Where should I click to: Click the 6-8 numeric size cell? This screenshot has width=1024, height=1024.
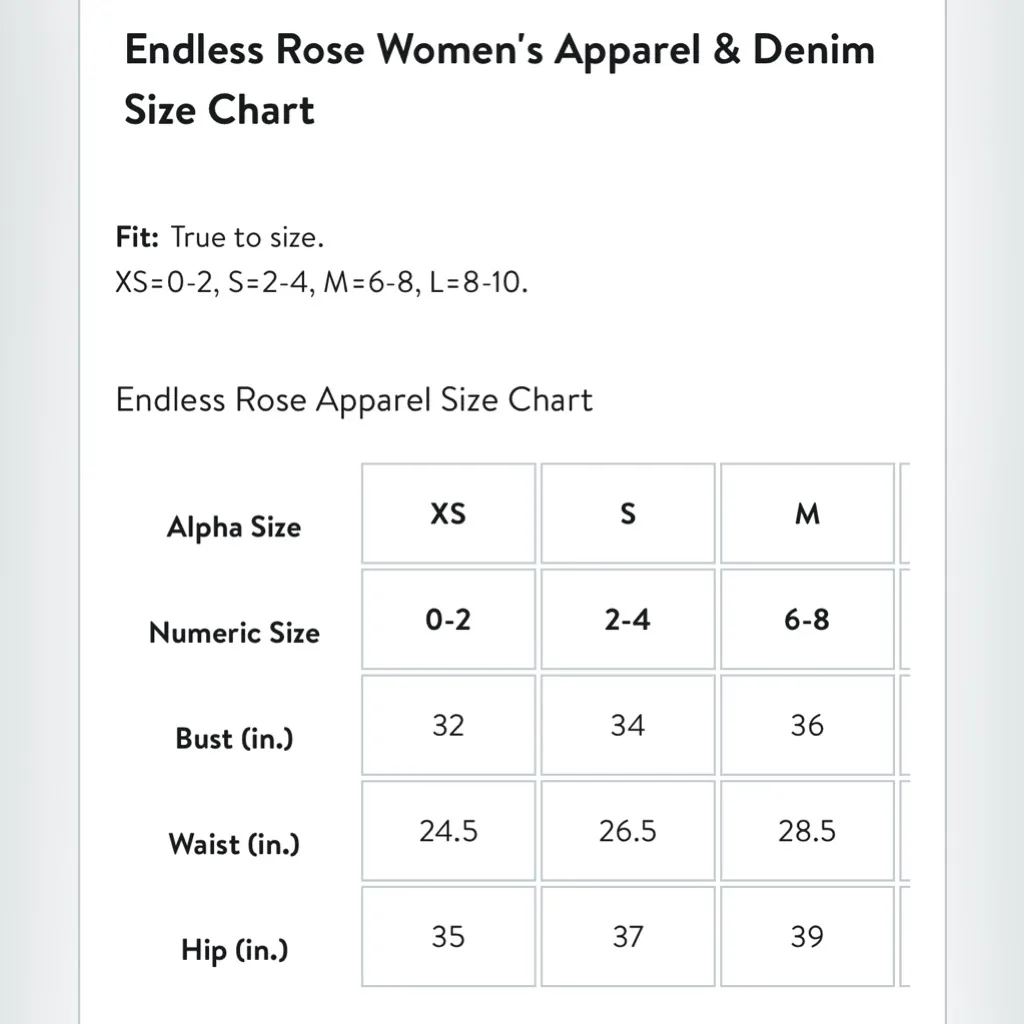tap(806, 620)
